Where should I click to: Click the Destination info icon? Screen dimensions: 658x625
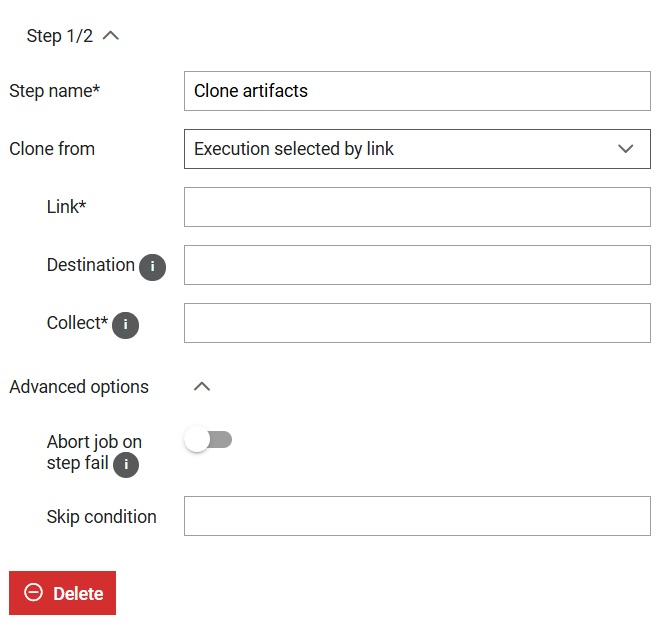coord(152,267)
